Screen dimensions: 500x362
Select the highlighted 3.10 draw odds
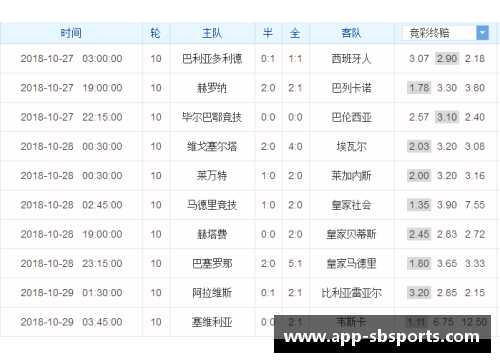[447, 117]
